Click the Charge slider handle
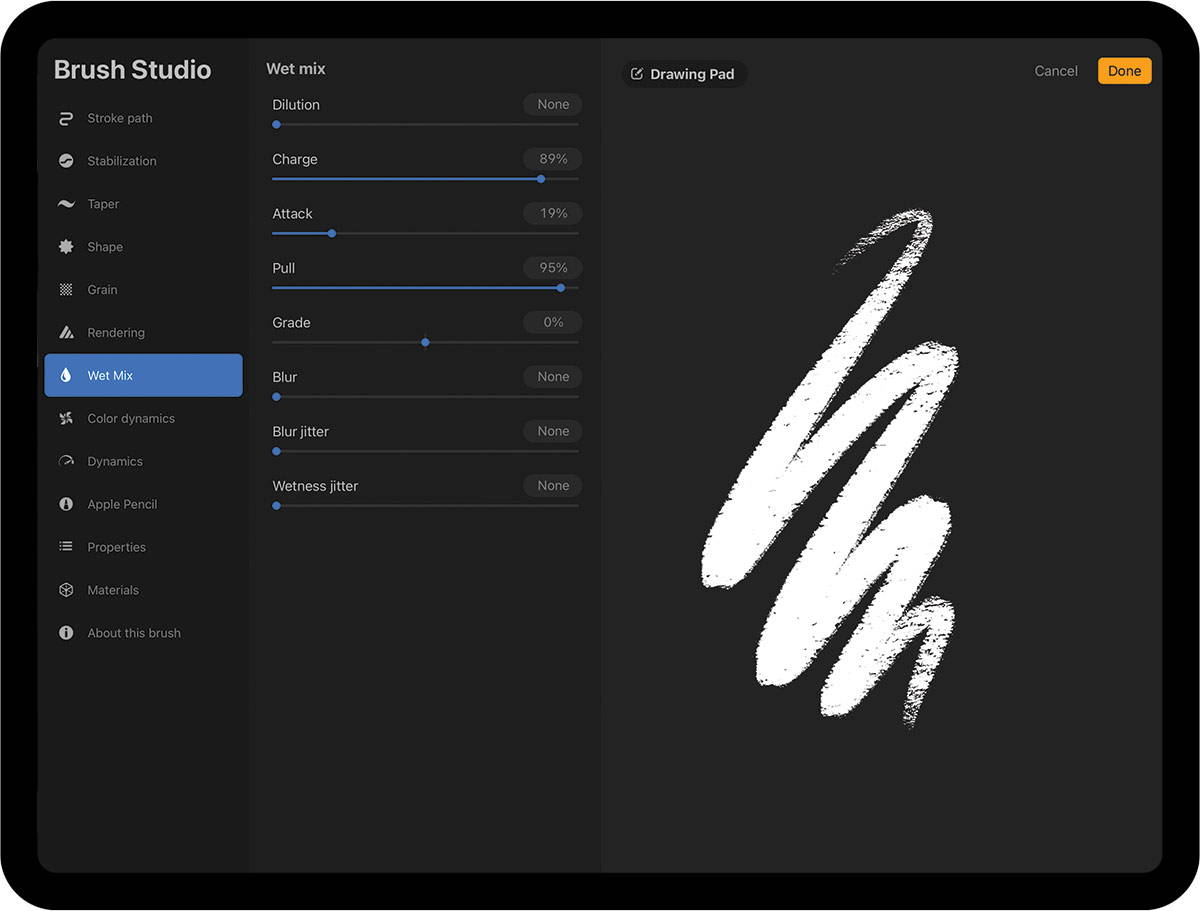1200x911 pixels. pyautogui.click(x=541, y=179)
